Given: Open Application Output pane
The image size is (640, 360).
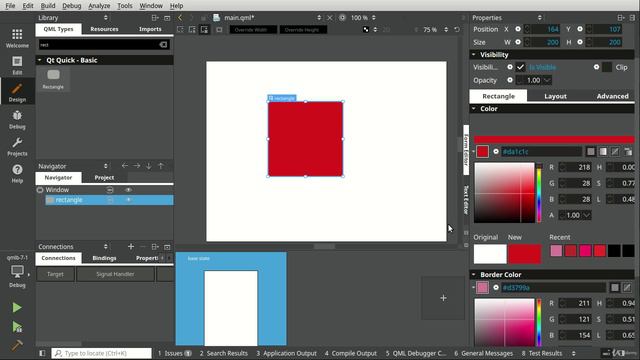Looking at the screenshot, I should 287,353.
